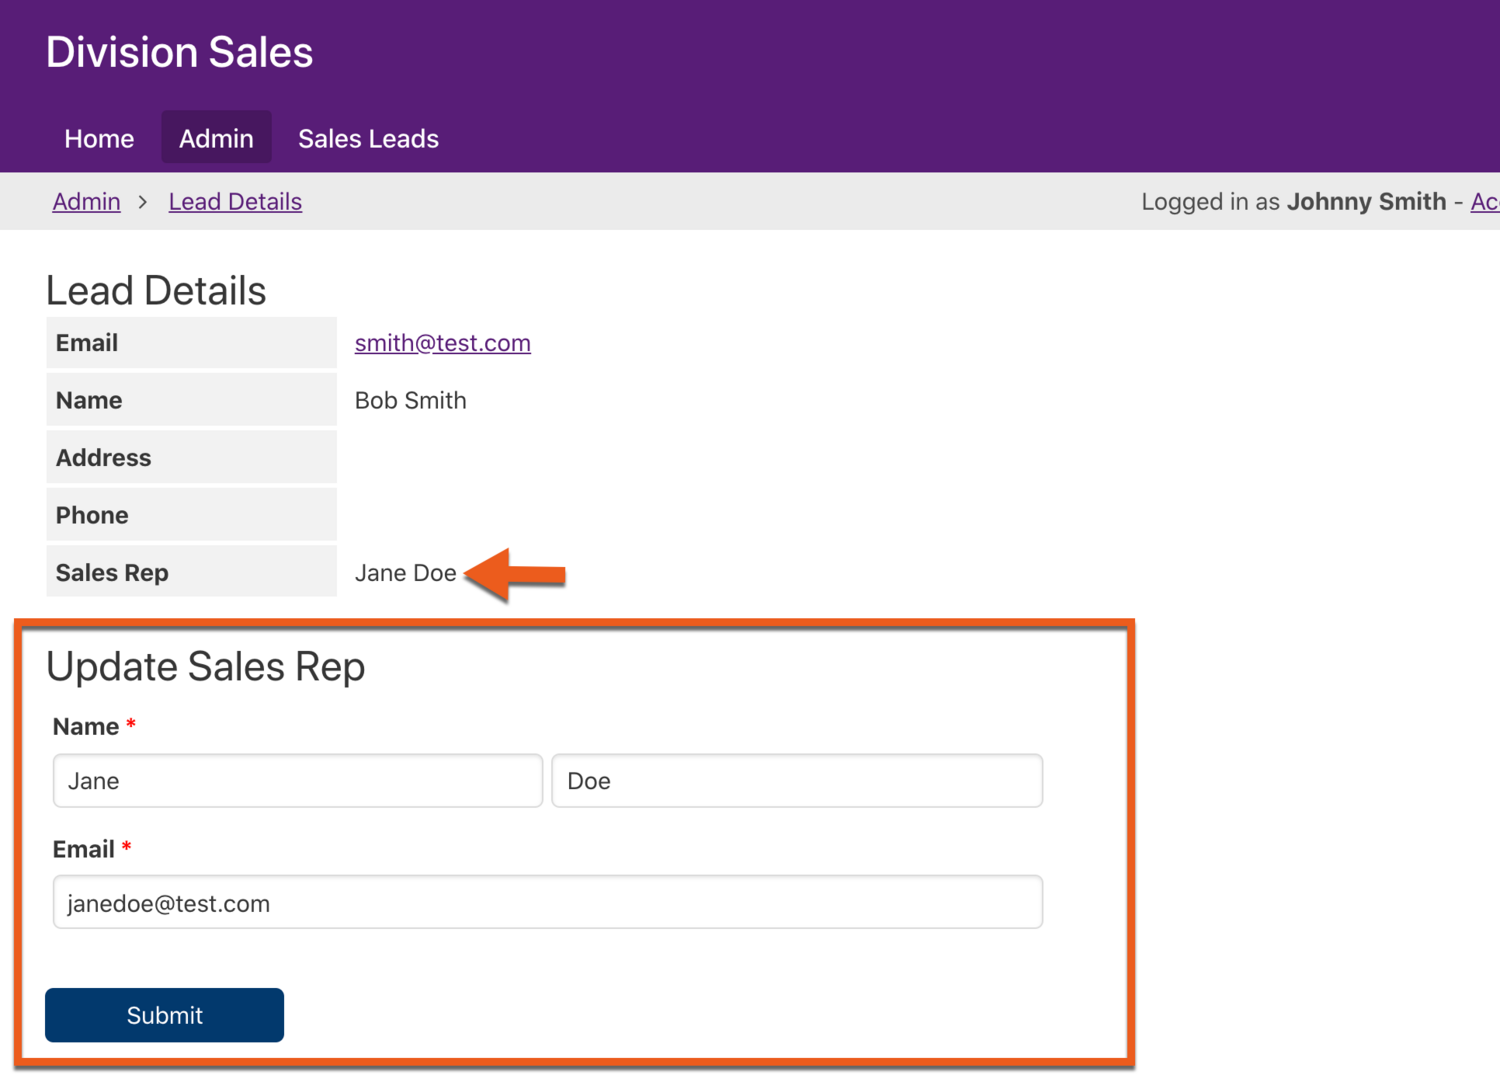Click the Division Sales site title
Image resolution: width=1500 pixels, height=1075 pixels.
(179, 52)
